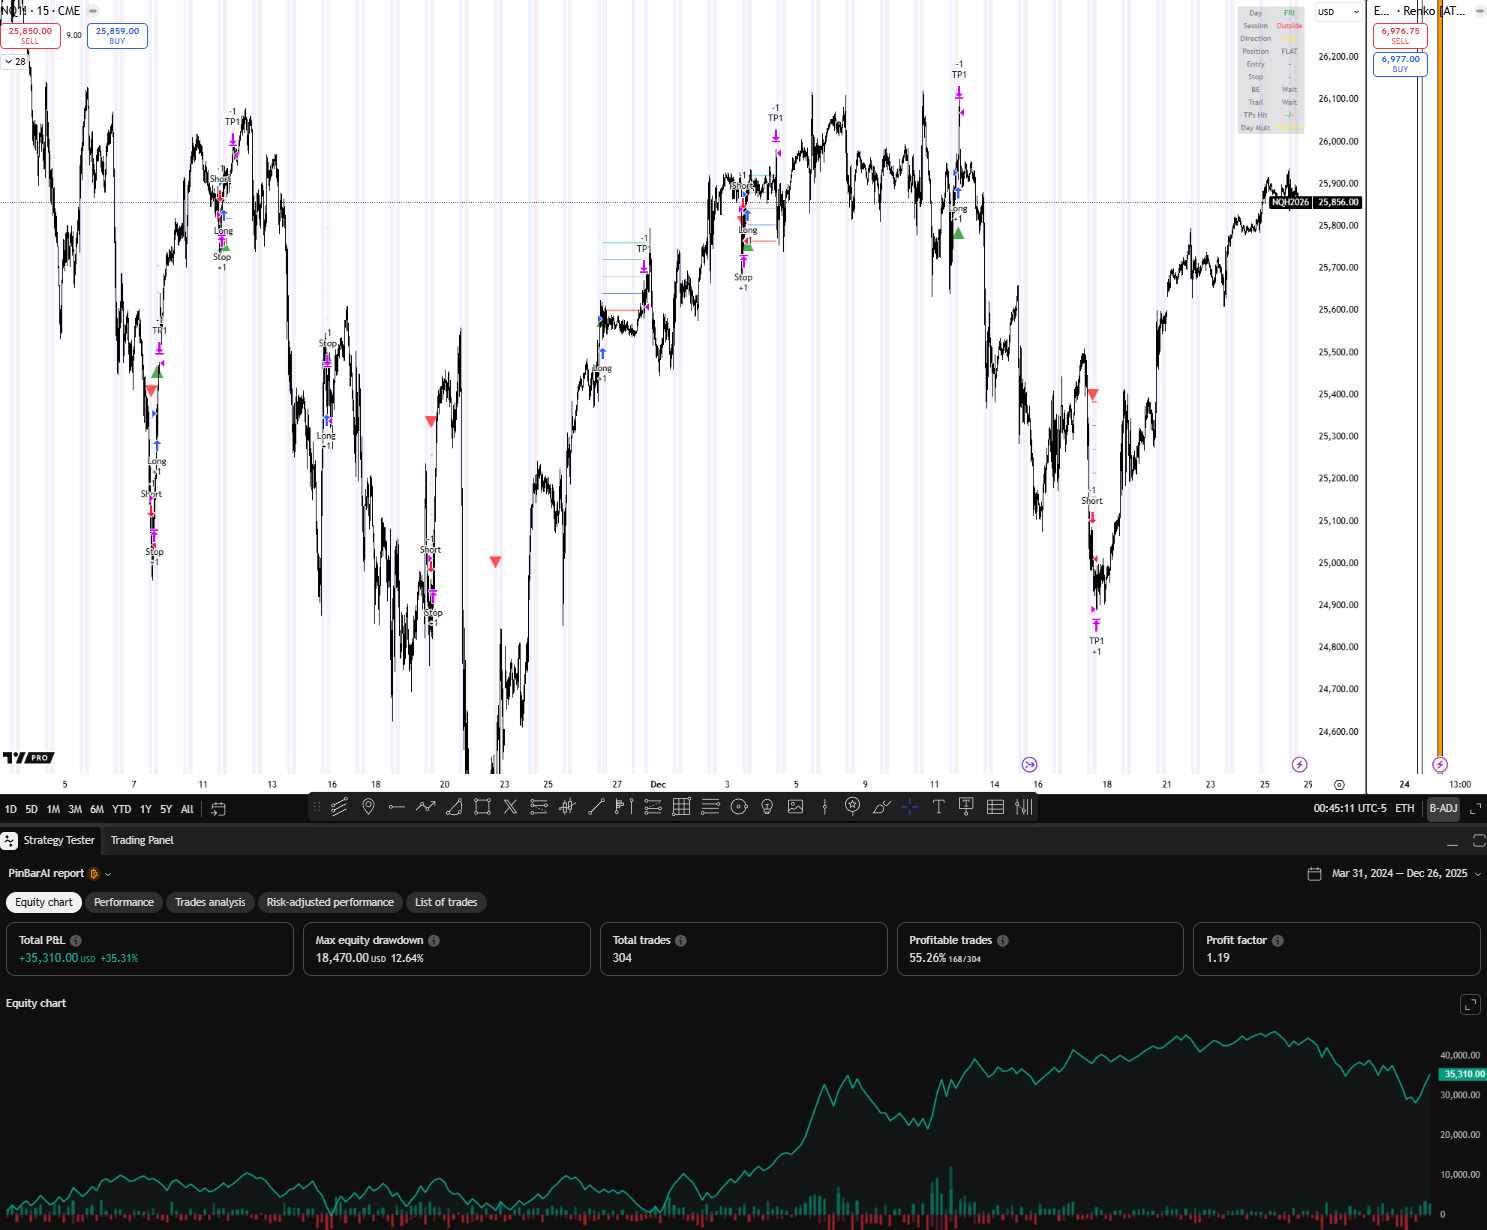Select the lightbulb idea tool
The image size is (1487, 1230).
(x=768, y=807)
